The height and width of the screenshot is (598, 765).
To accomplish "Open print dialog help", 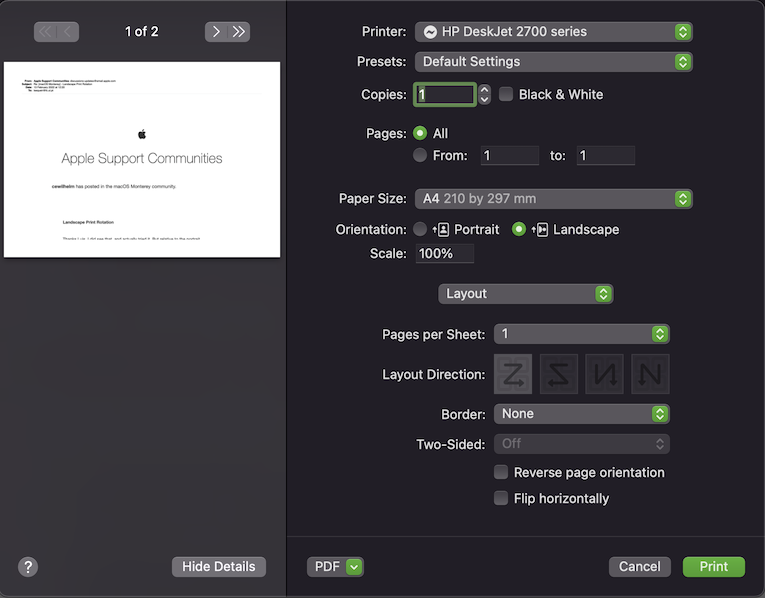I will pos(28,567).
